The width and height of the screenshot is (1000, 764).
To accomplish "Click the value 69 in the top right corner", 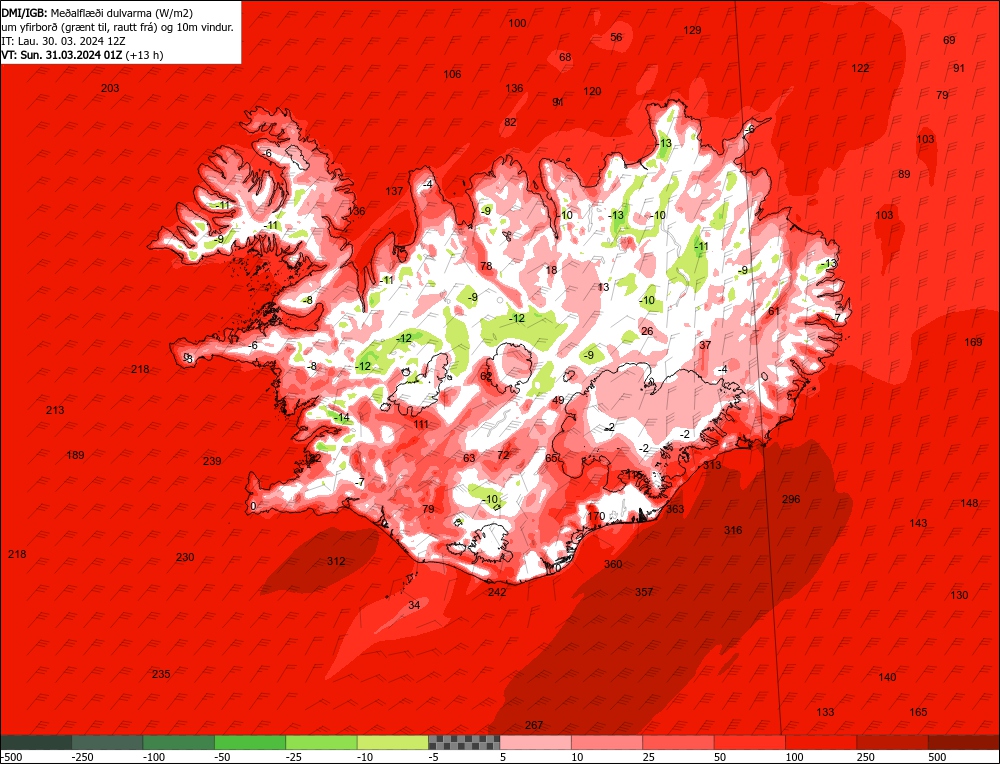I will point(949,40).
